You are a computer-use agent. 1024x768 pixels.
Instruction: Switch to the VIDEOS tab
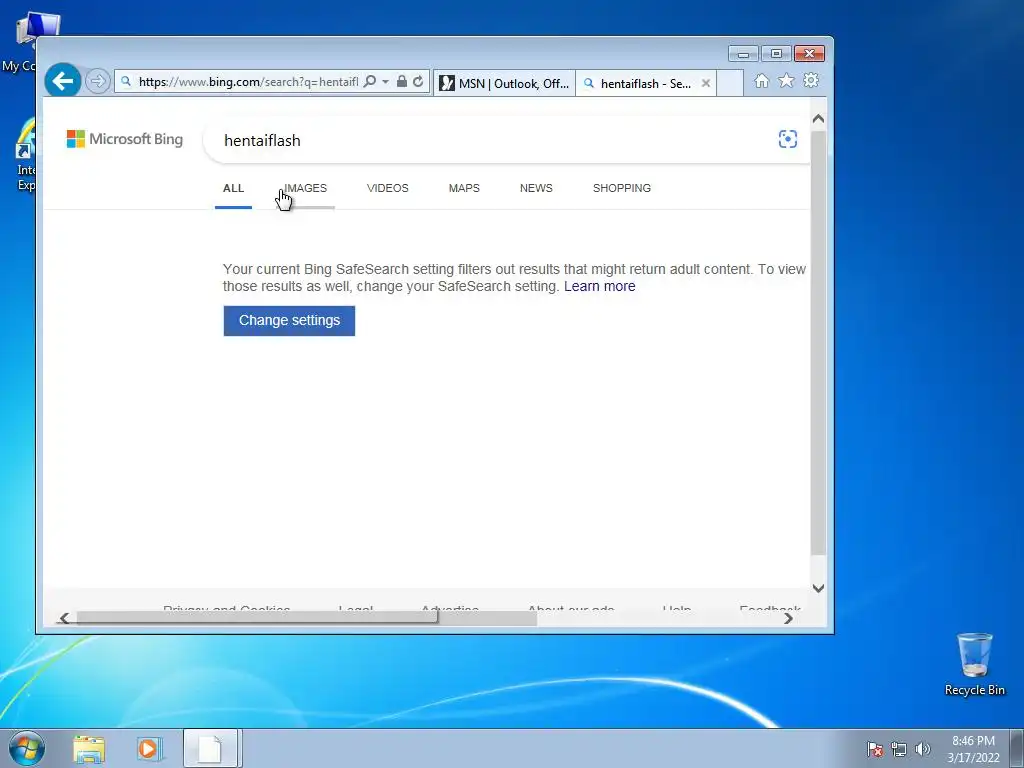[x=387, y=188]
